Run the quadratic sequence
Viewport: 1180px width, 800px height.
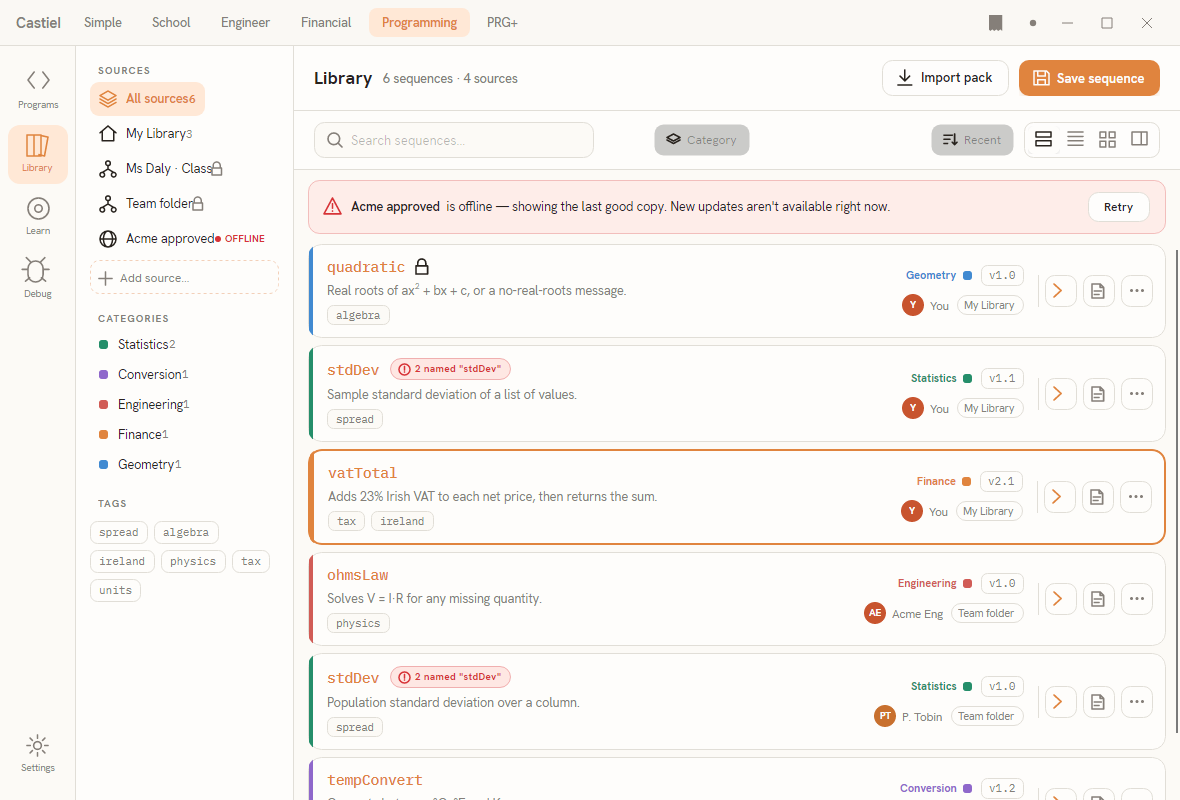[x=1060, y=290]
